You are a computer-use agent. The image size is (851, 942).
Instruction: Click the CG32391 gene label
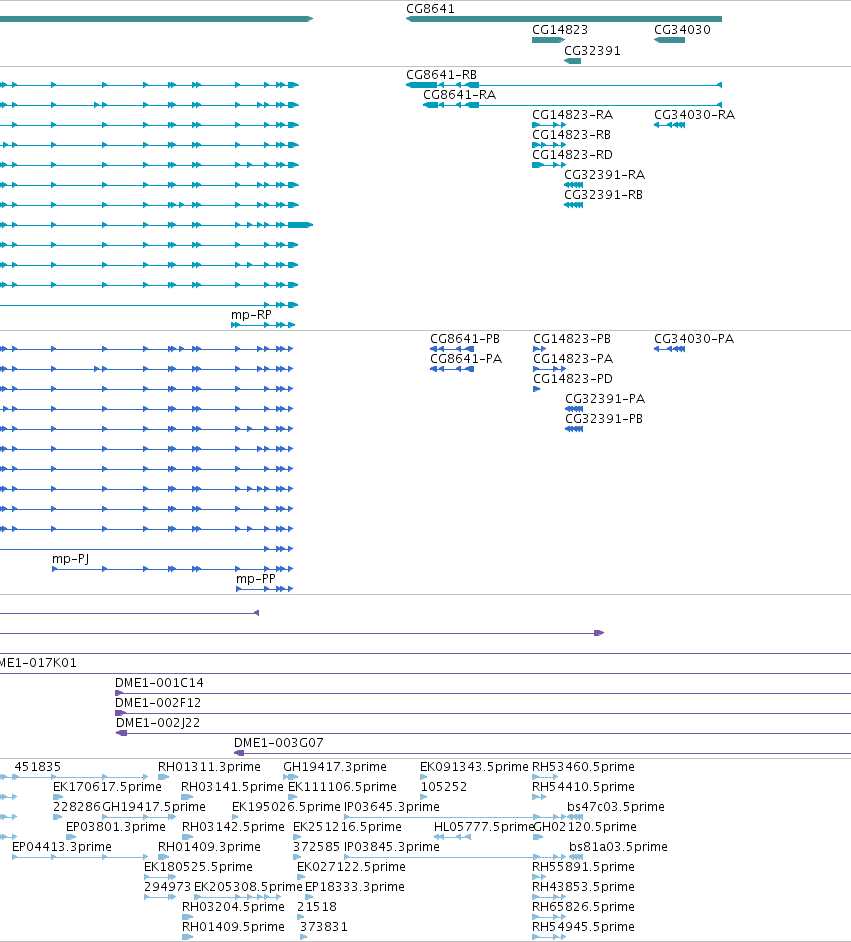click(592, 51)
